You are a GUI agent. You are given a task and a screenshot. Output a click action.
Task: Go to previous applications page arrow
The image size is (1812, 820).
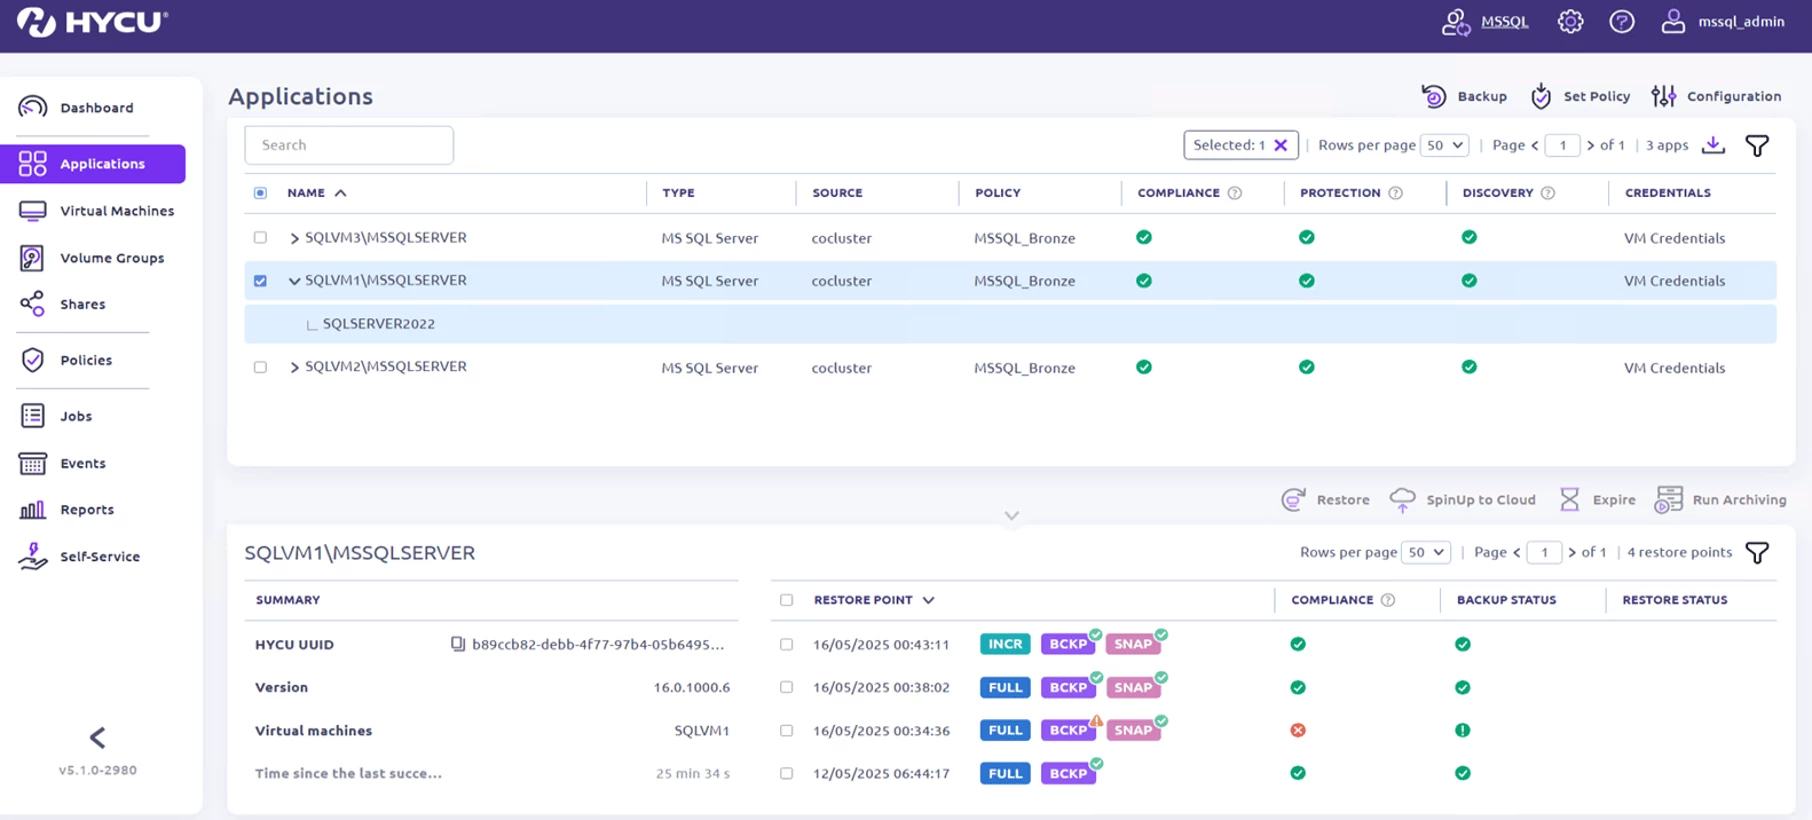click(x=1535, y=145)
